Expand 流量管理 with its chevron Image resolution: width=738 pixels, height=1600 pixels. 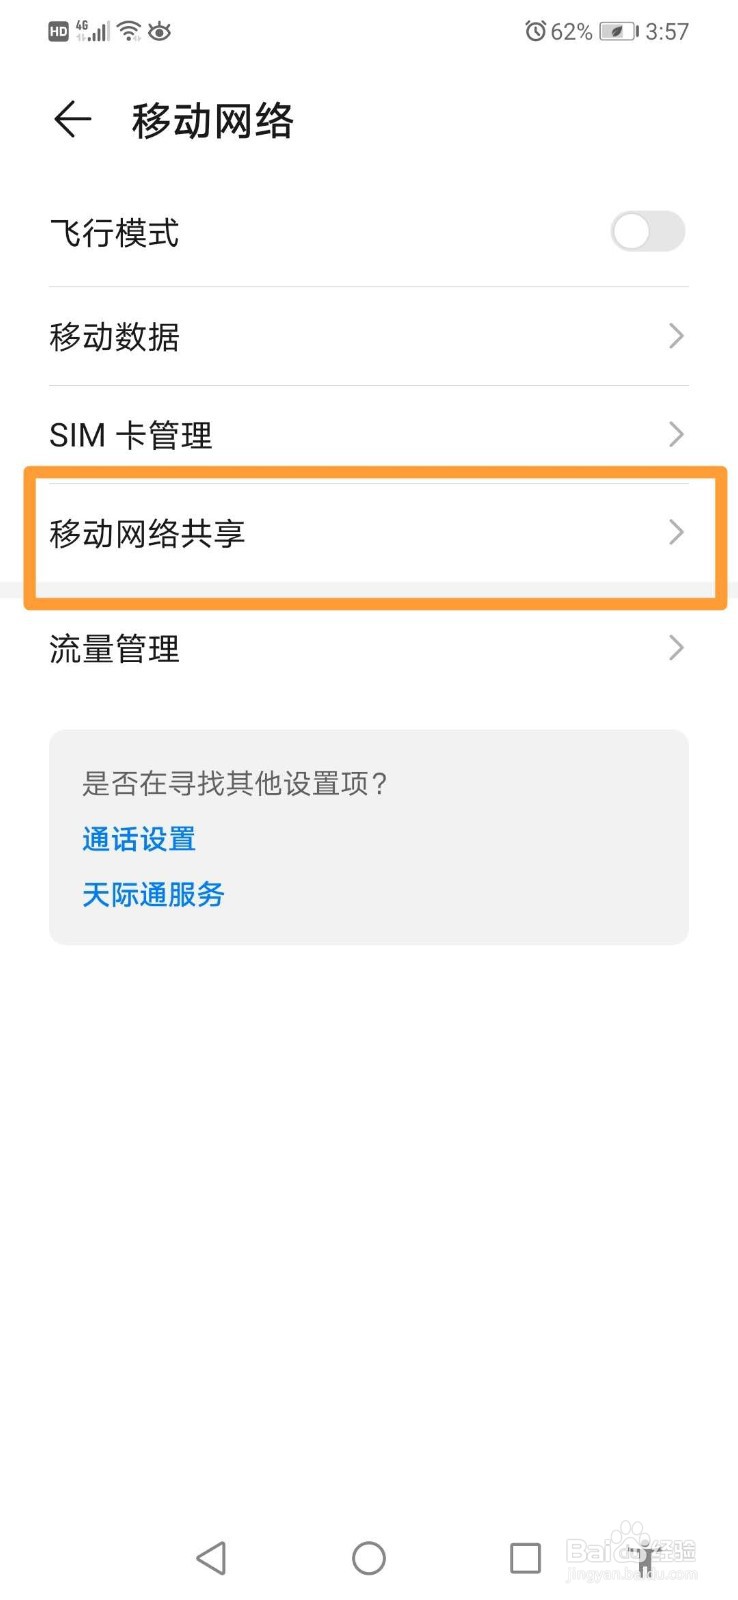[676, 648]
